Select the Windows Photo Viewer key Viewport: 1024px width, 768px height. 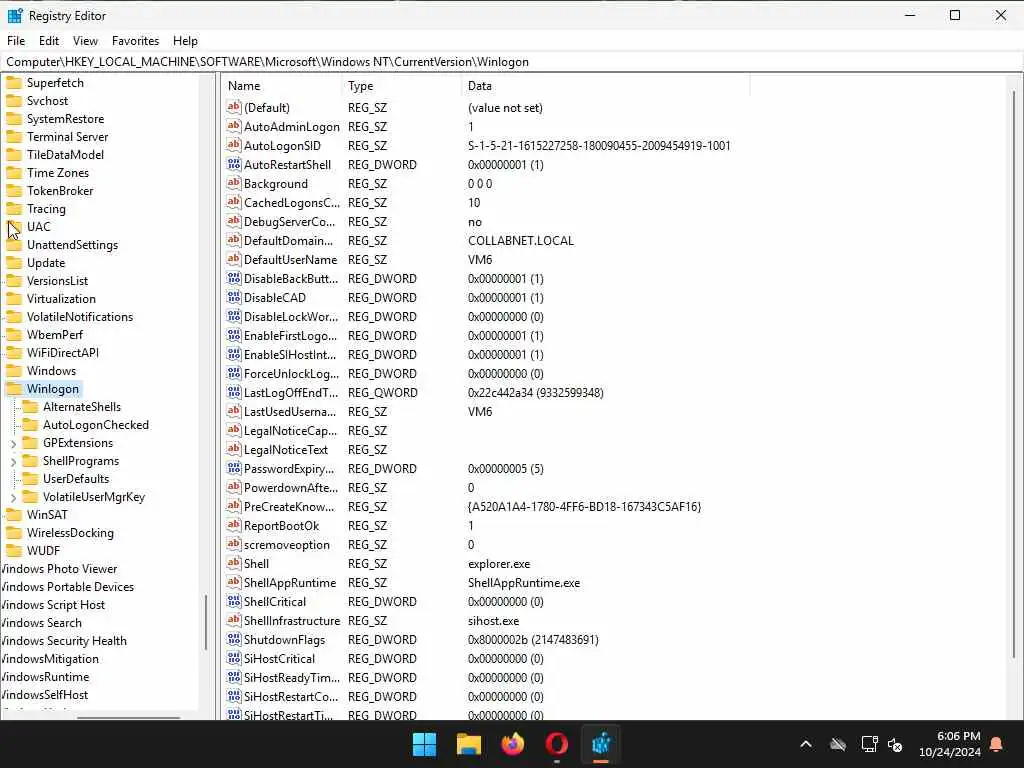coord(59,569)
